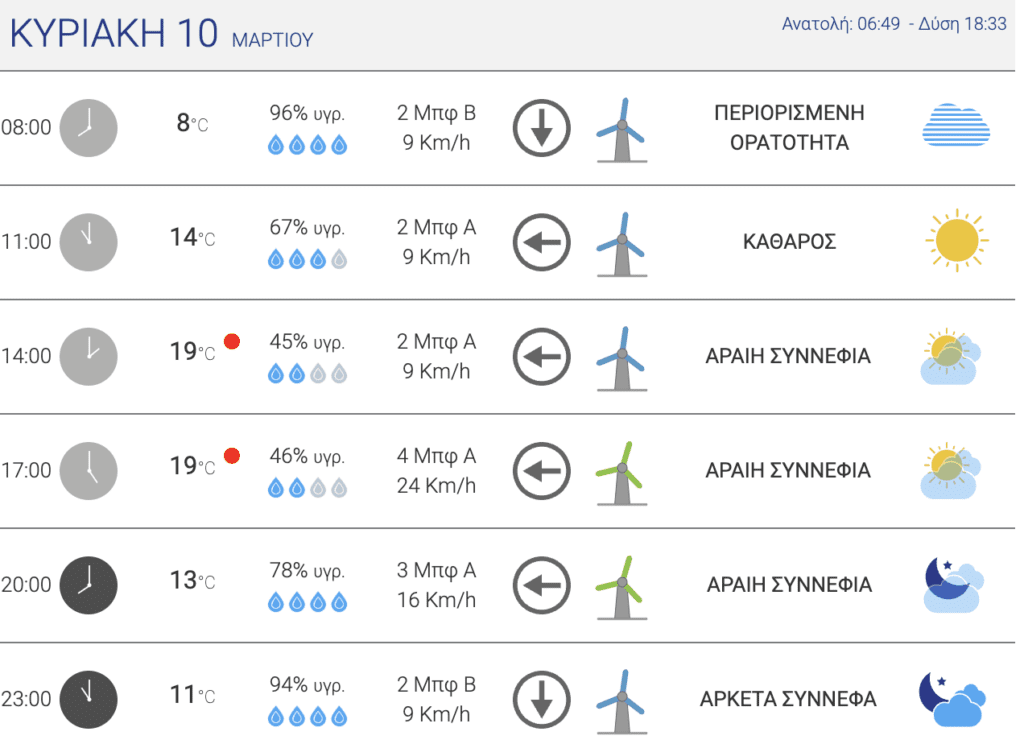Click the 4 Μπφ Α wind speed text
The height and width of the screenshot is (744, 1024).
click(436, 456)
